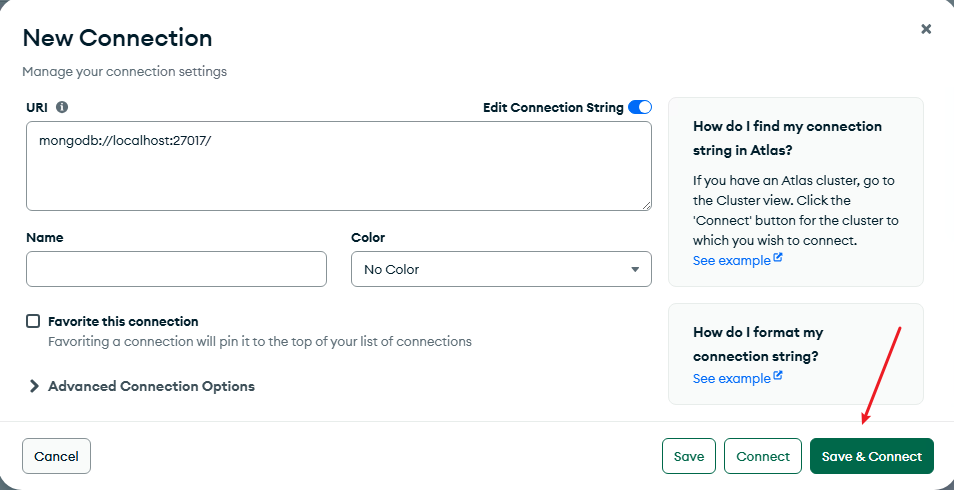The height and width of the screenshot is (490, 954).
Task: Click the info icon next to URI
Action: pos(62,107)
